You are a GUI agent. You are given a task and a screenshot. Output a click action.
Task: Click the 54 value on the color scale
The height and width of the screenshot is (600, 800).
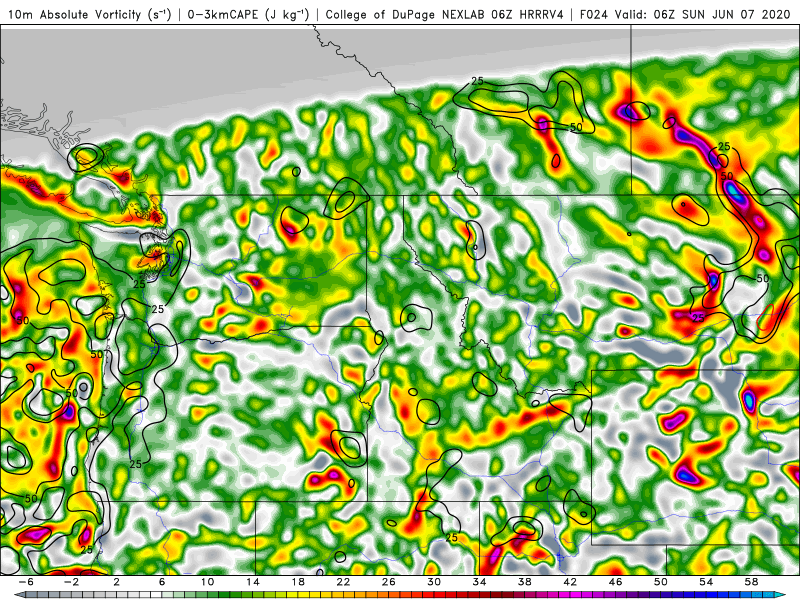point(706,582)
